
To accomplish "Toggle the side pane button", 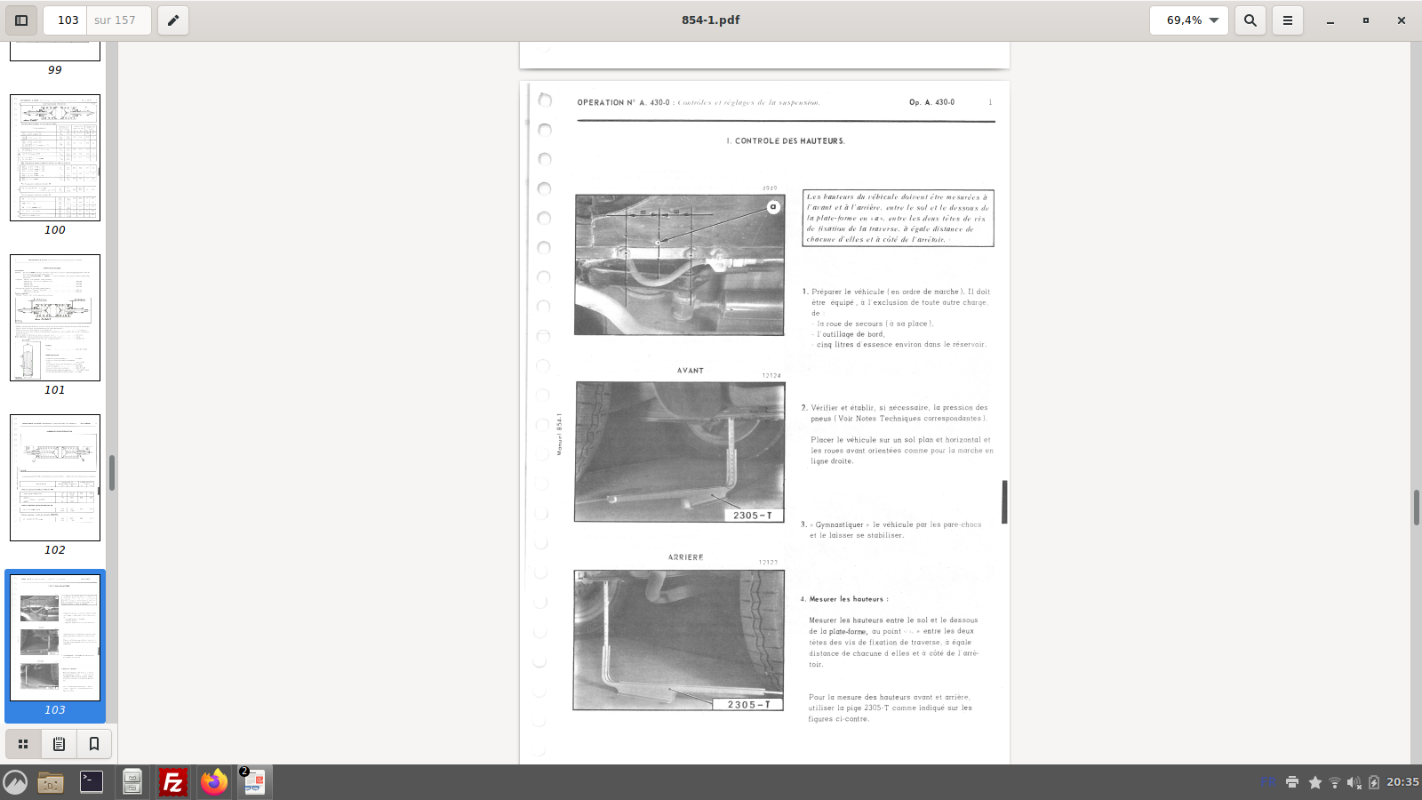I will [21, 20].
